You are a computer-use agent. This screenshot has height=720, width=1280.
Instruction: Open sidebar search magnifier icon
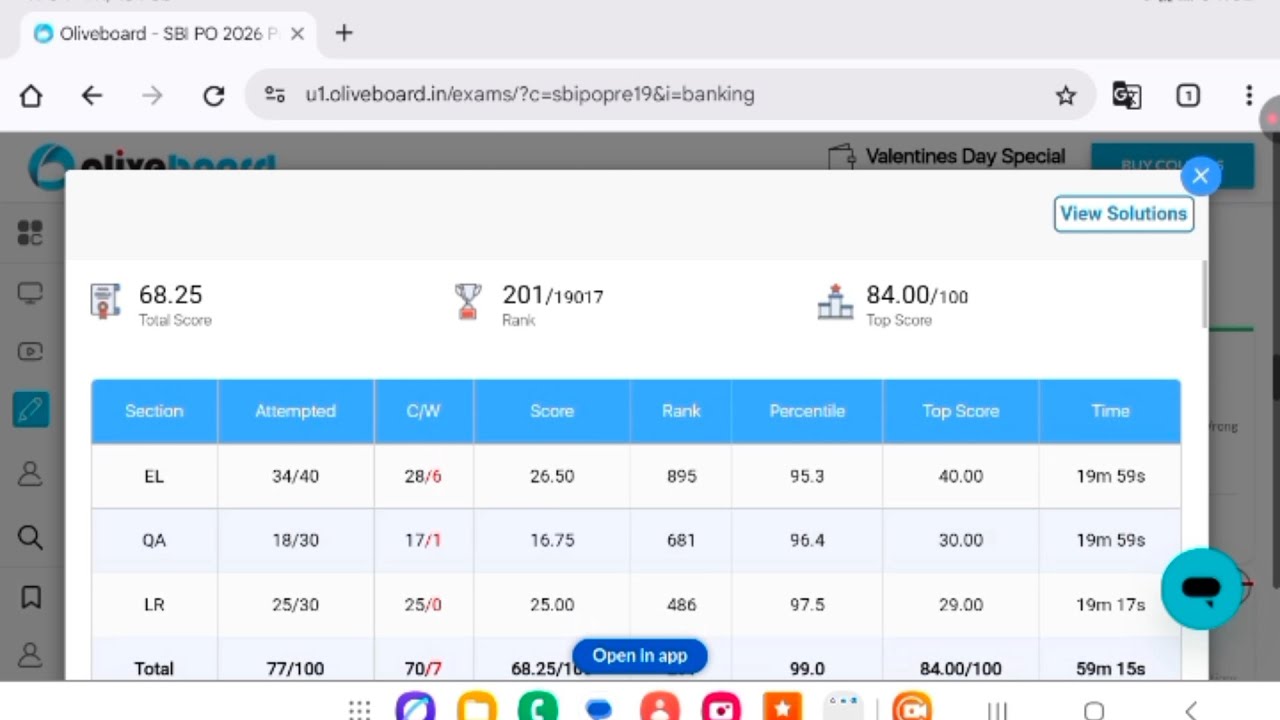(30, 537)
